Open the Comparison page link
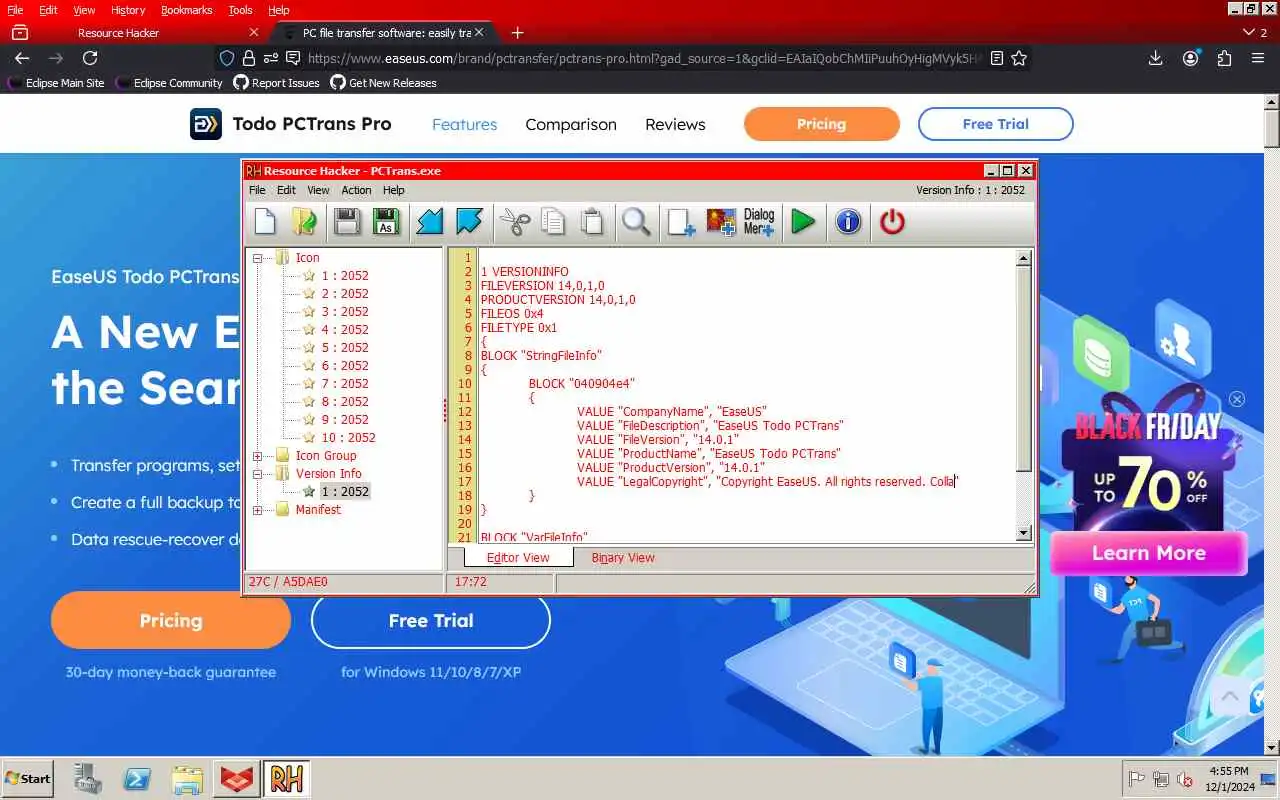Viewport: 1280px width, 800px height. 571,125
